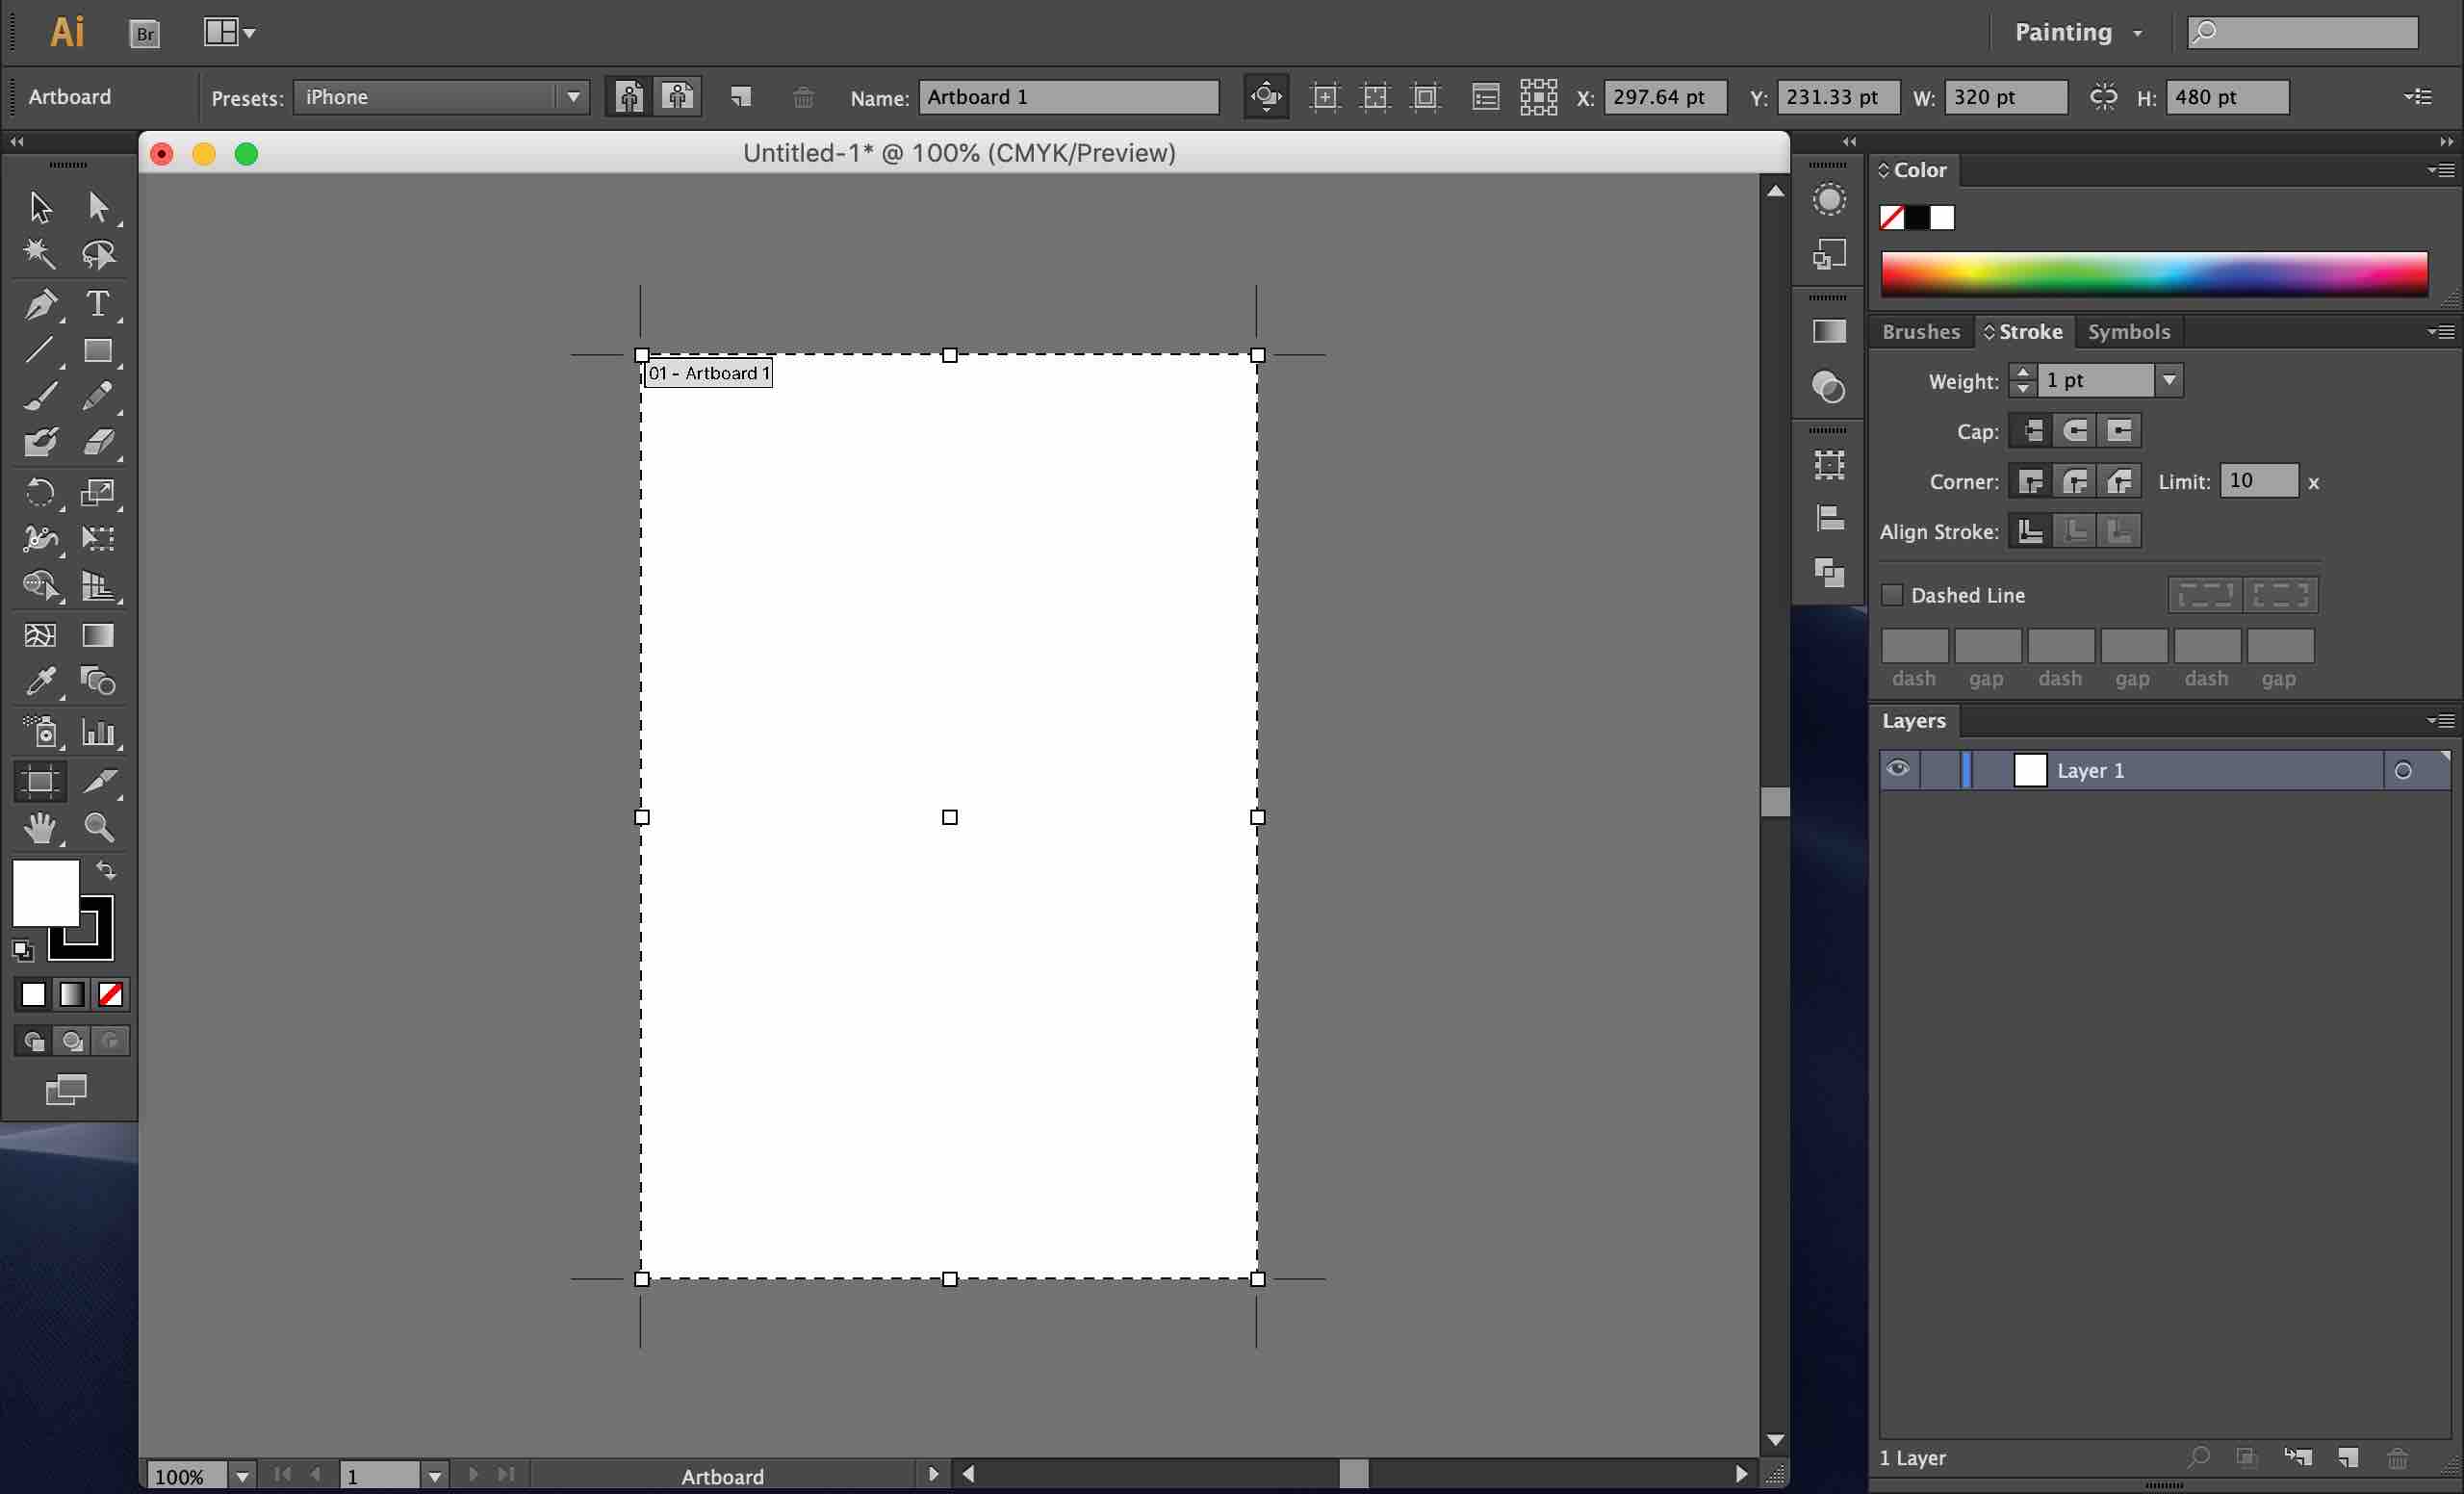Select the Magic Wand tool

click(40, 254)
